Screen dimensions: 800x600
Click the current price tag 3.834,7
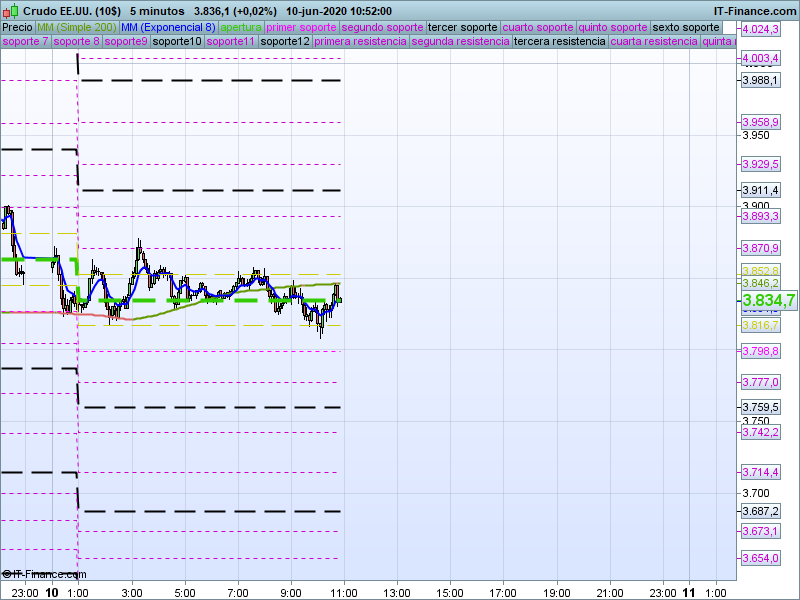pyautogui.click(x=768, y=300)
